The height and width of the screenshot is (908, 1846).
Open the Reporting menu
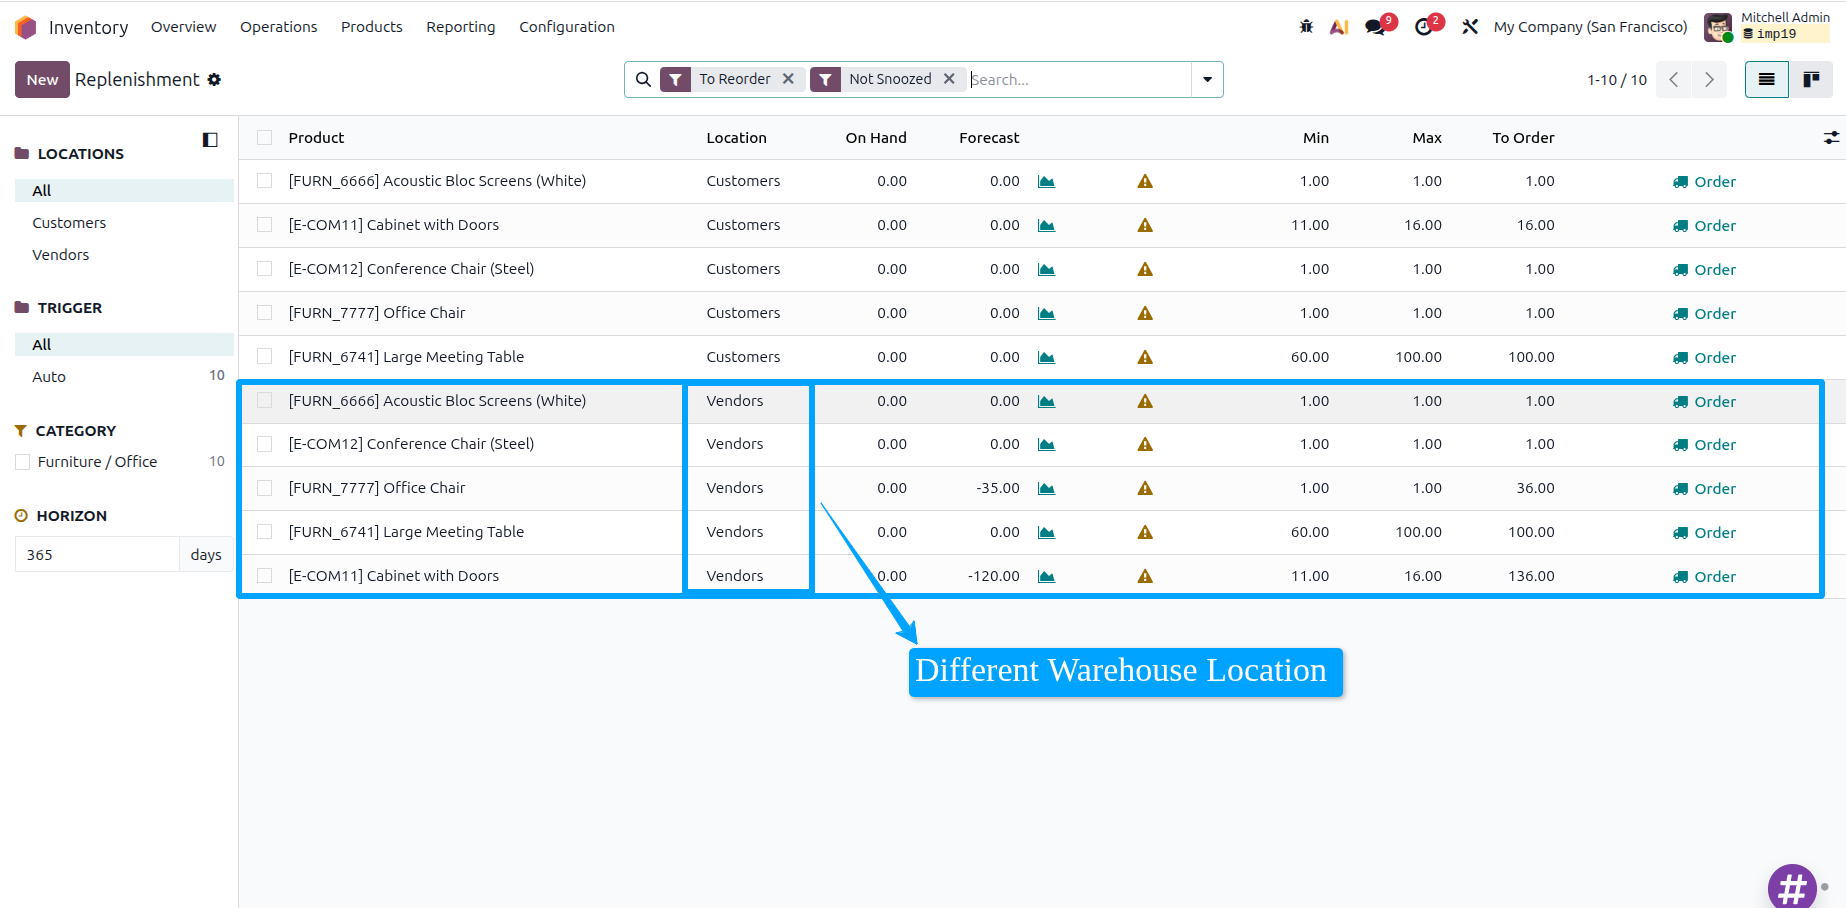[x=460, y=27]
